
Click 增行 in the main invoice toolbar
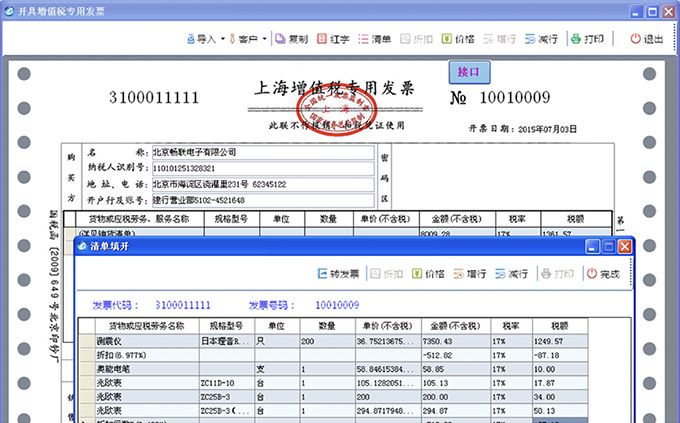pos(500,39)
